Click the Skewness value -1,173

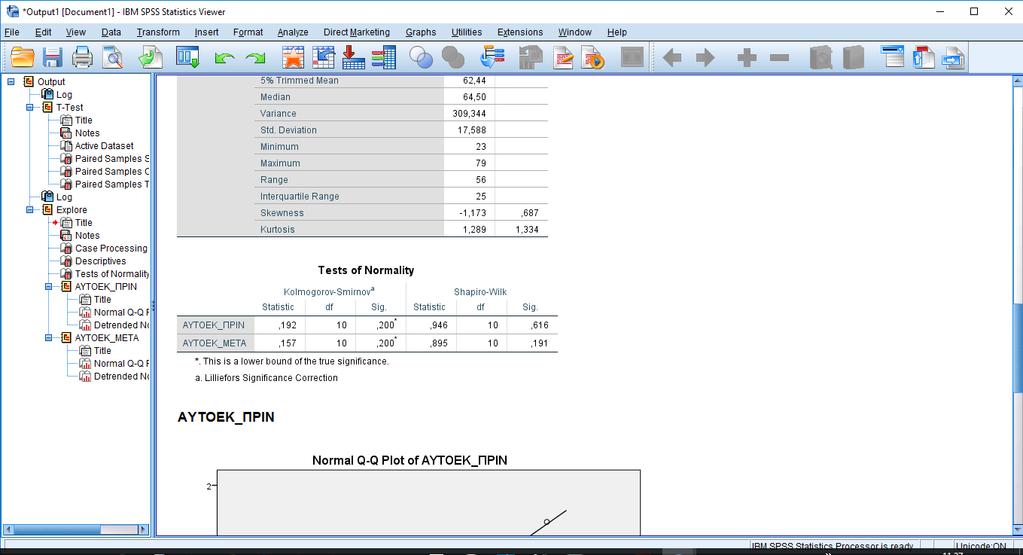click(x=473, y=213)
